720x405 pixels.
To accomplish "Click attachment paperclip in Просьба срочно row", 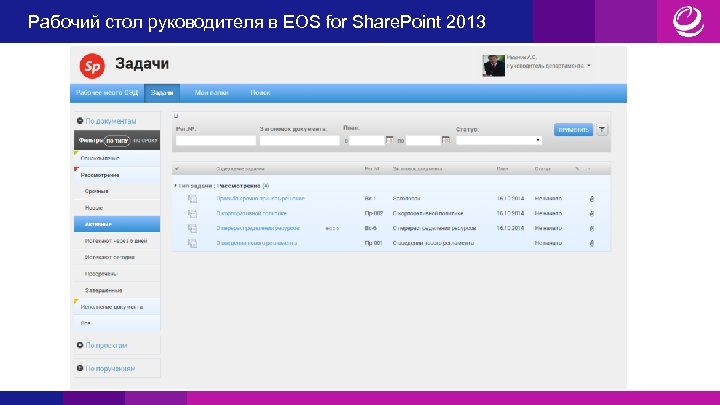I will (591, 199).
